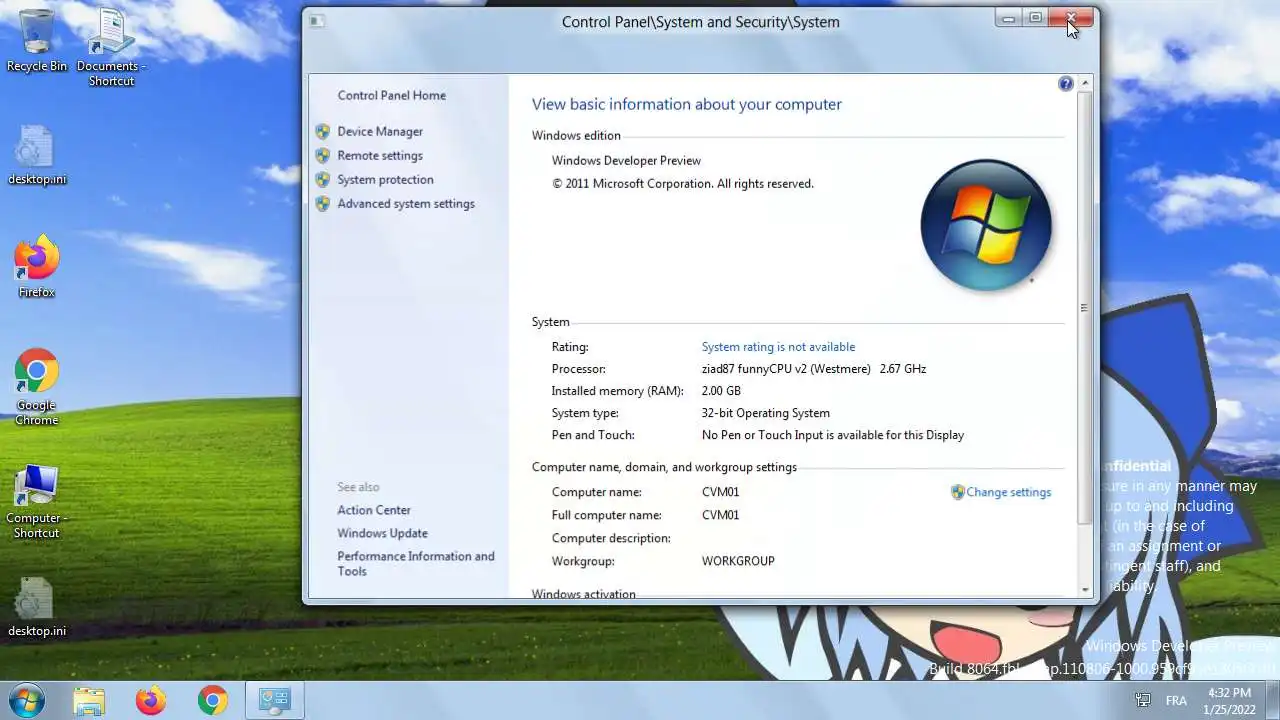Click 'View basic information about your computer' heading
The width and height of the screenshot is (1280, 720).
pyautogui.click(x=687, y=104)
